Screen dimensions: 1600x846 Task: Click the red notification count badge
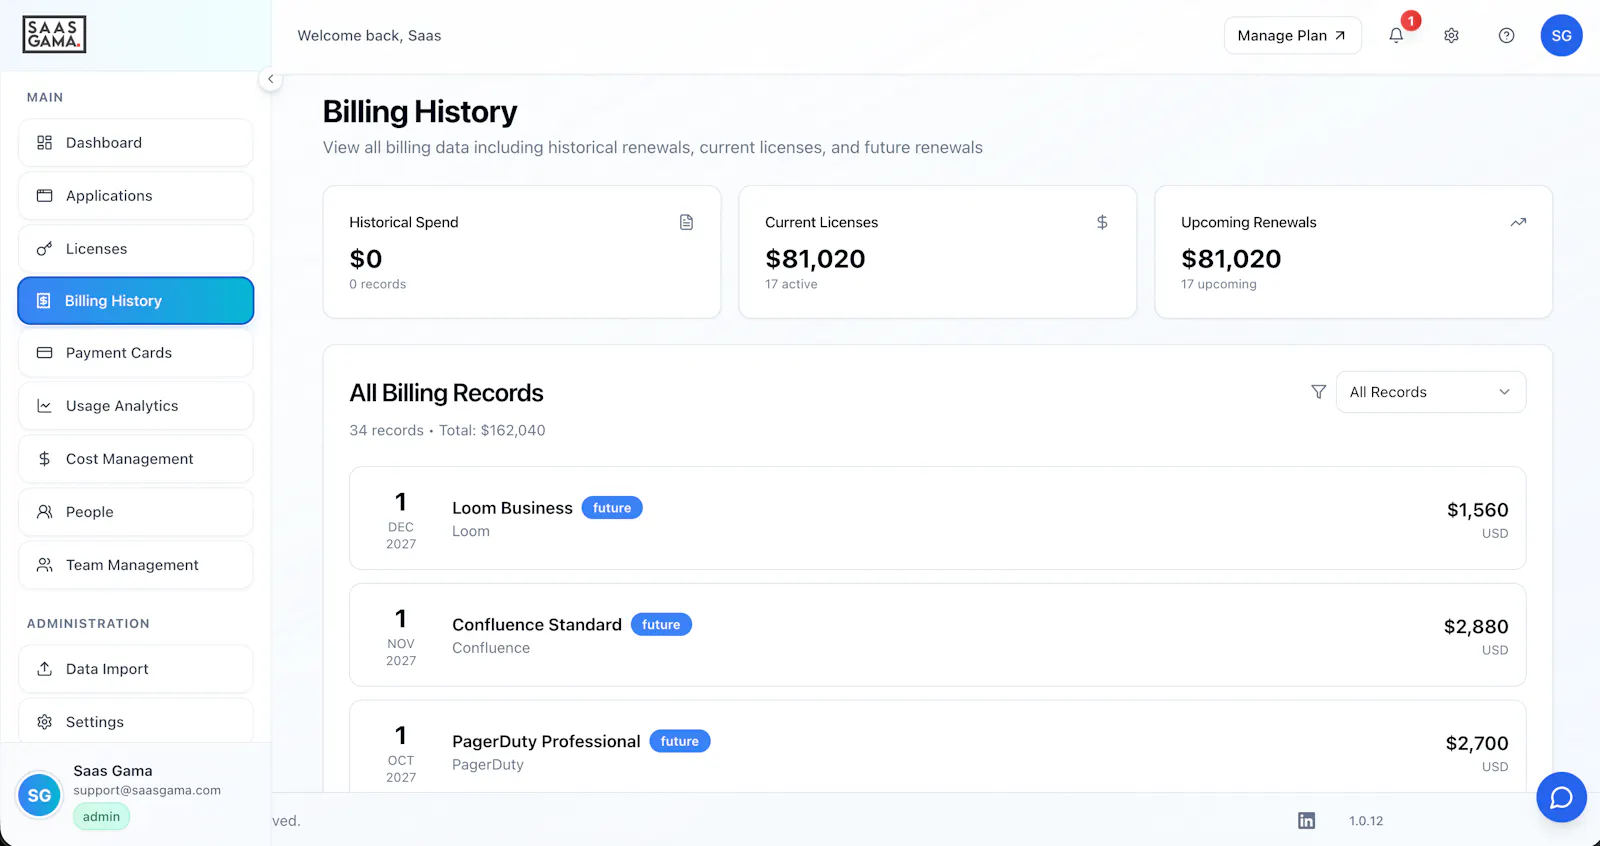coord(1411,21)
